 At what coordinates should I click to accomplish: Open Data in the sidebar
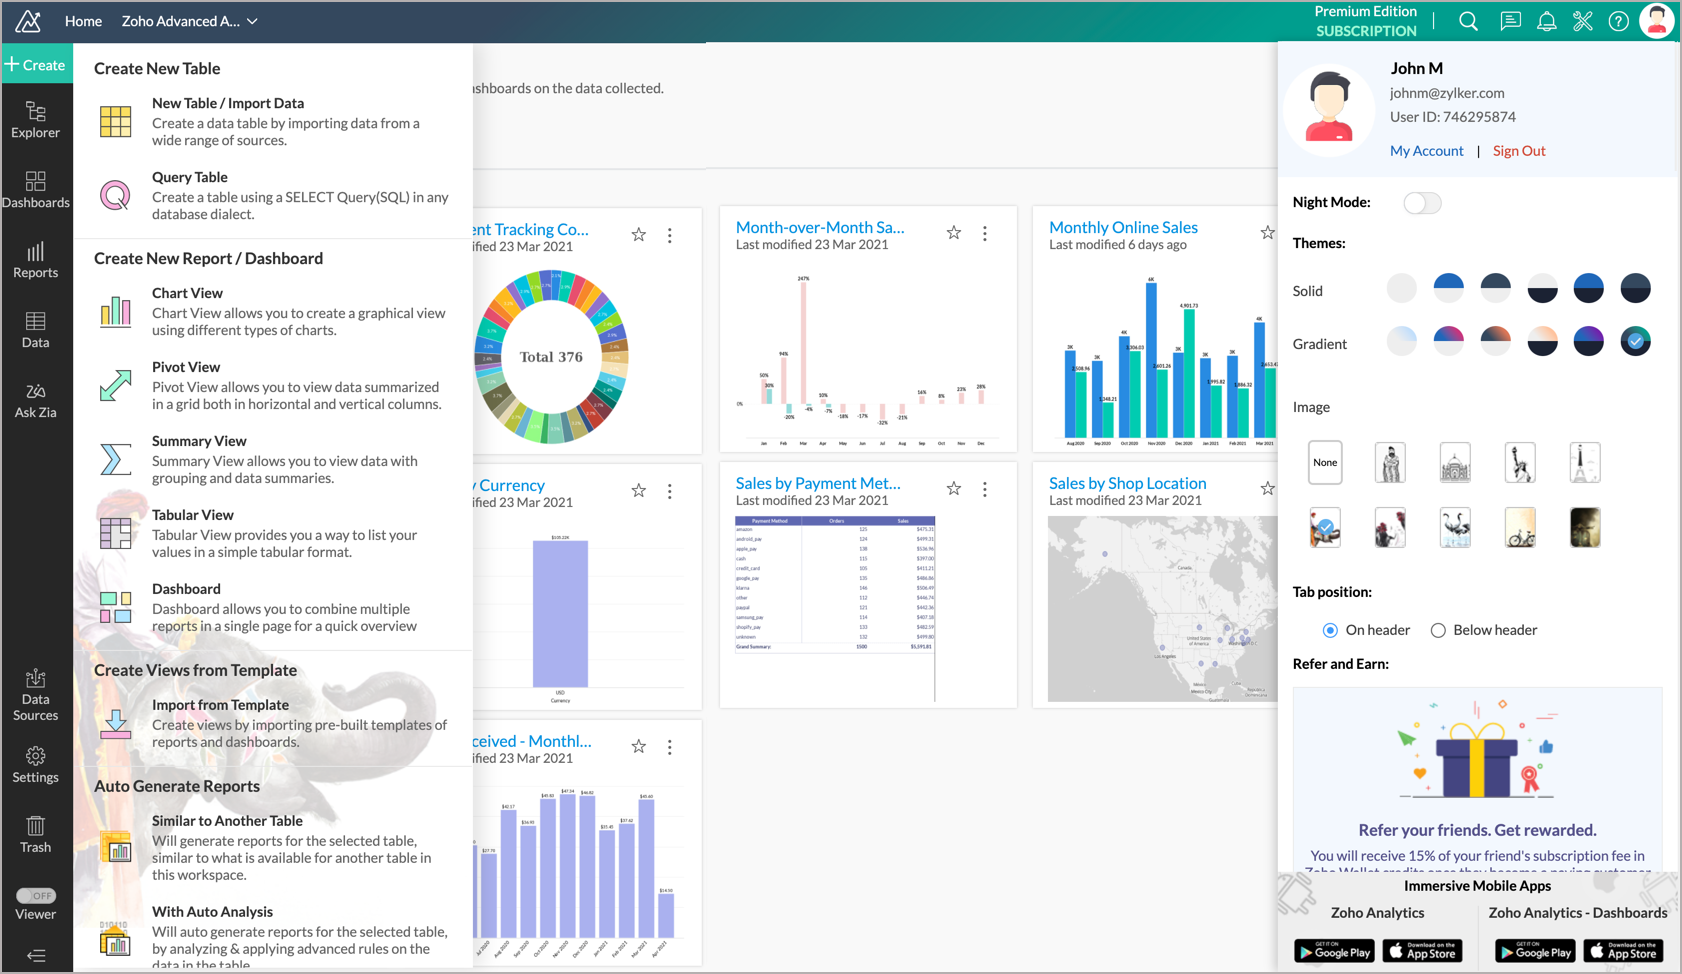[x=36, y=330]
